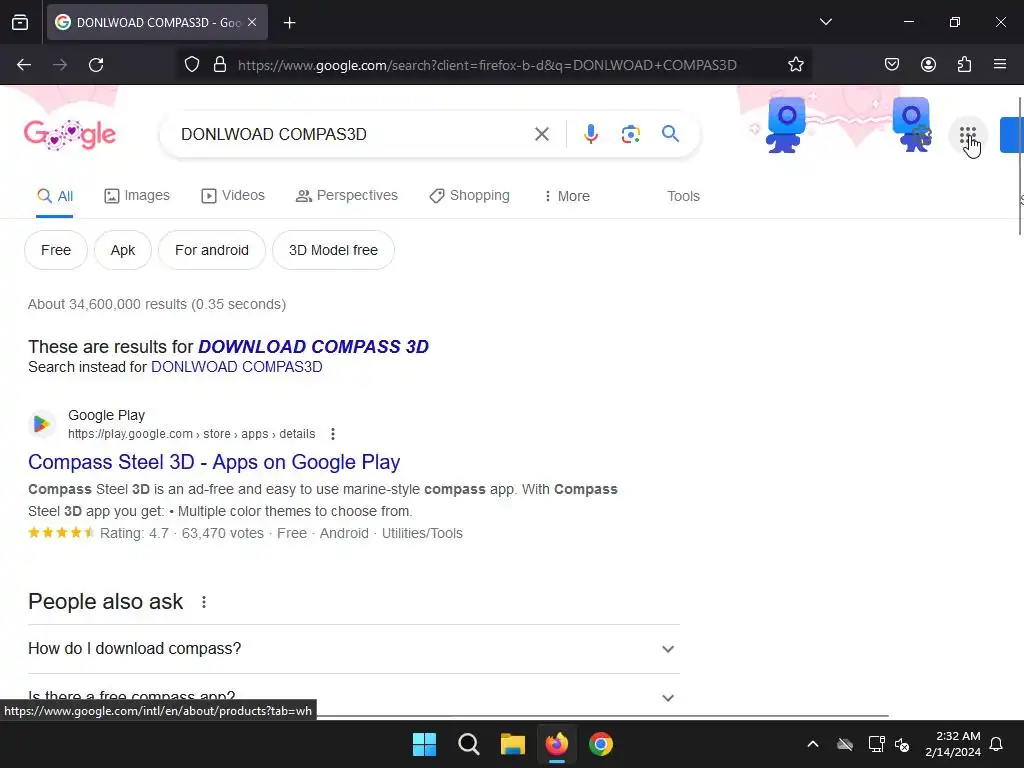The image size is (1024, 768).
Task: Click the muted volume tray icon
Action: (x=902, y=744)
